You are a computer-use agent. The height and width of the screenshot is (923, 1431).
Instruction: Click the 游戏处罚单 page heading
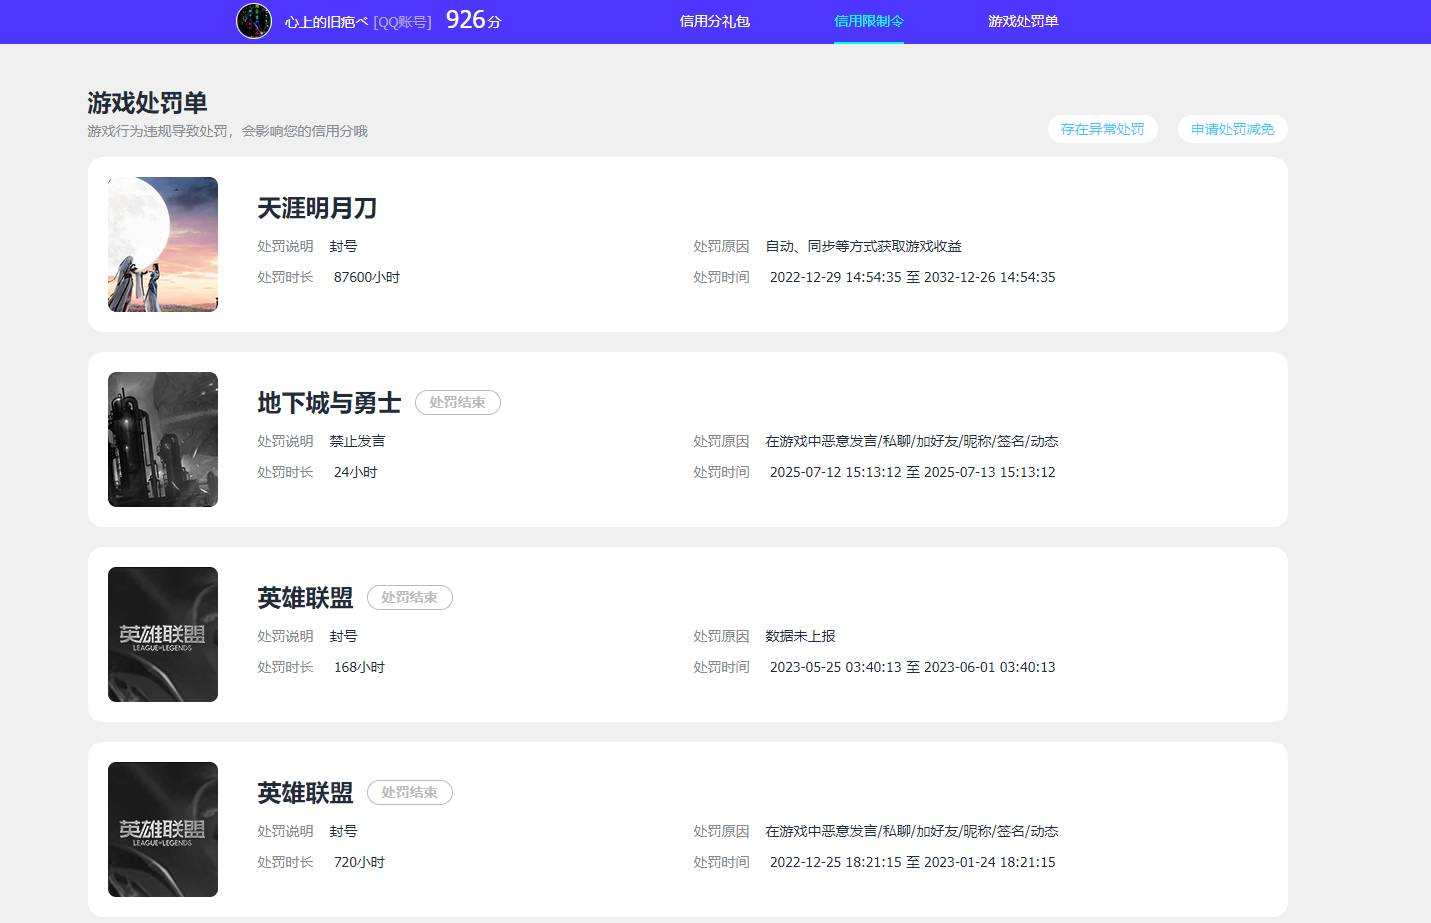point(147,103)
